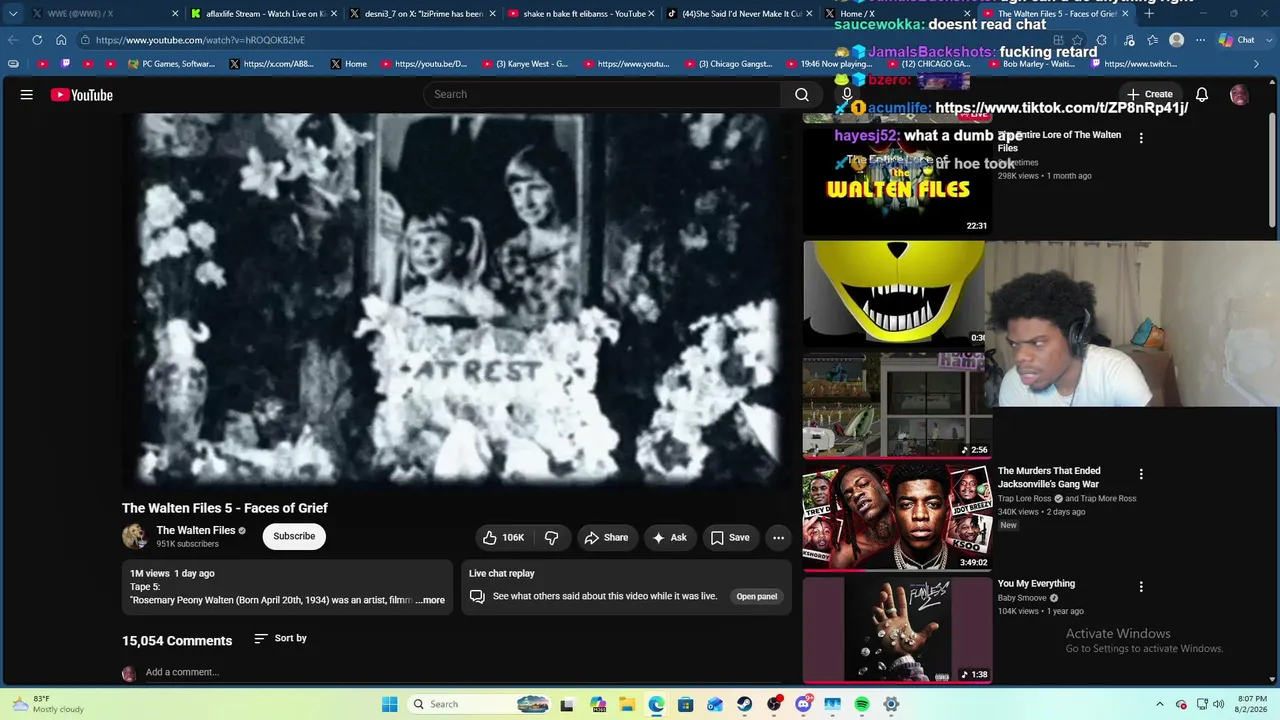Open You My Everything video thumbnail
Viewport: 1280px width, 720px height.
(897, 630)
